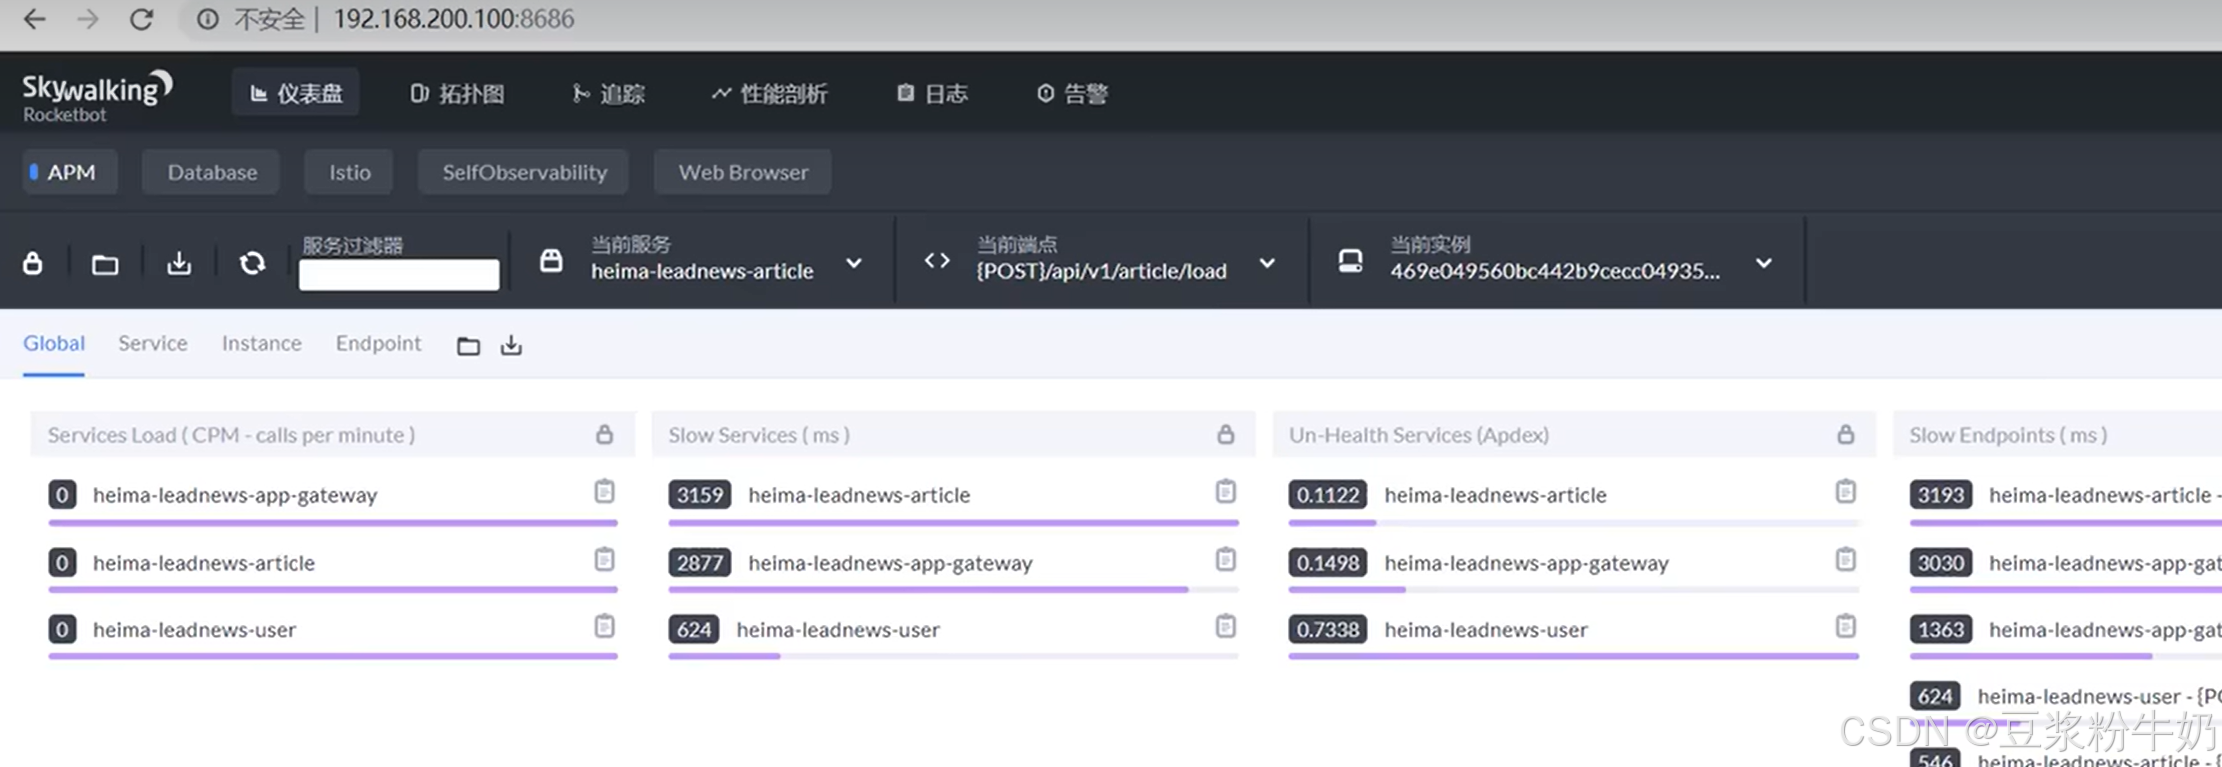This screenshot has width=2222, height=767.
Task: Click the folder import icon in toolbar
Action: click(x=105, y=264)
